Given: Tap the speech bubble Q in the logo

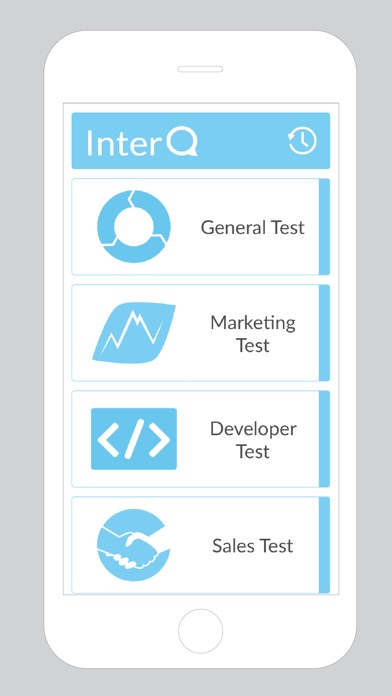Looking at the screenshot, I should pyautogui.click(x=182, y=143).
